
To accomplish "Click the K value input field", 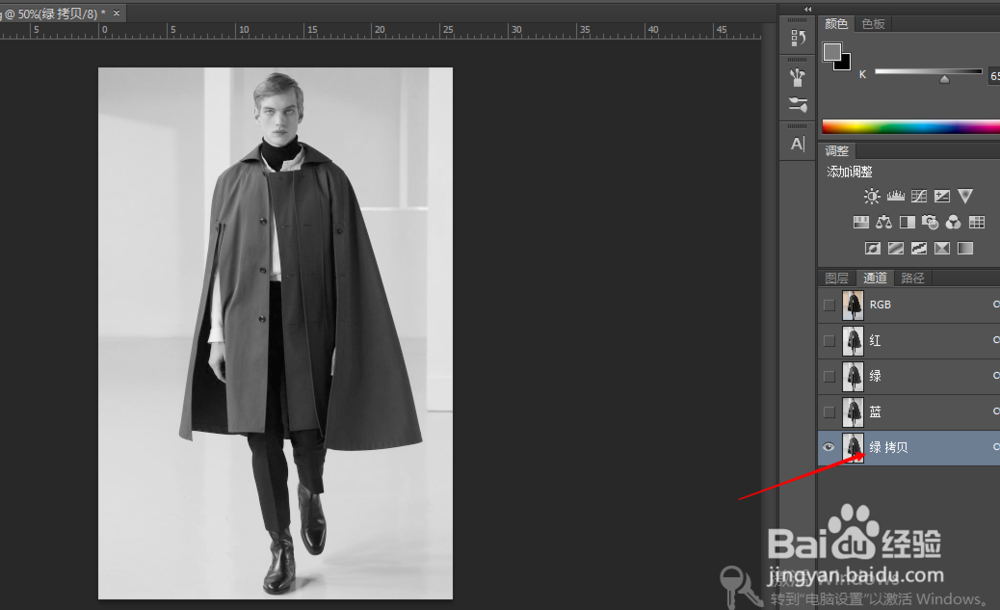I will [994, 76].
